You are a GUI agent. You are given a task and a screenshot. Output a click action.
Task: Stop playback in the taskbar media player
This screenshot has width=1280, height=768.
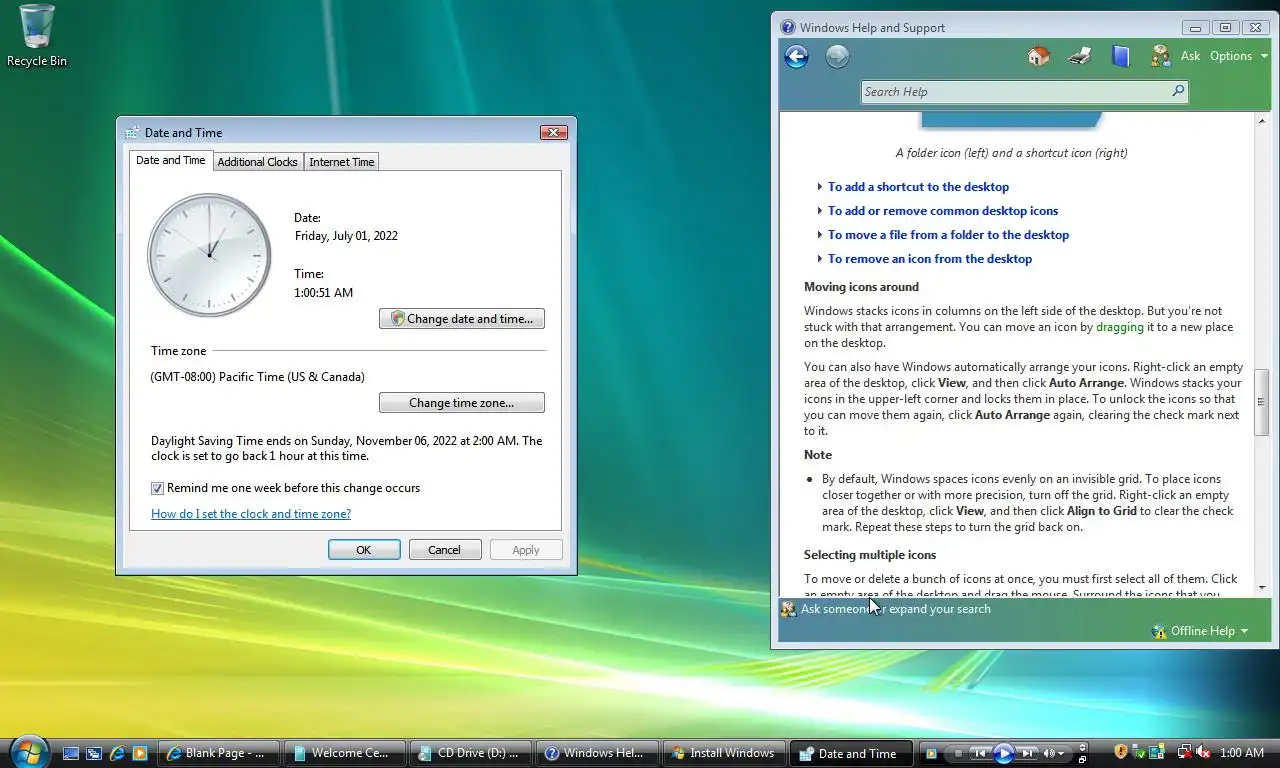click(958, 753)
